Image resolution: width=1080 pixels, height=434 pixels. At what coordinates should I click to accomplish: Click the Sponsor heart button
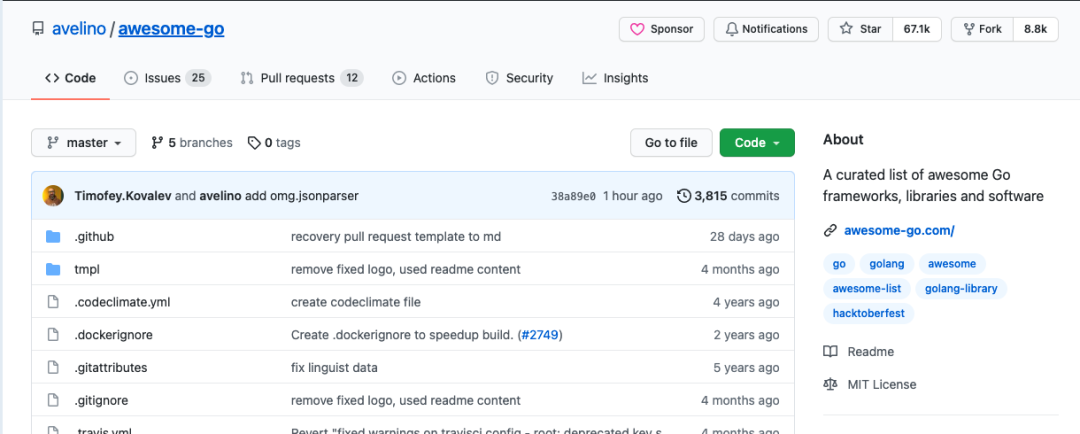[x=662, y=29]
